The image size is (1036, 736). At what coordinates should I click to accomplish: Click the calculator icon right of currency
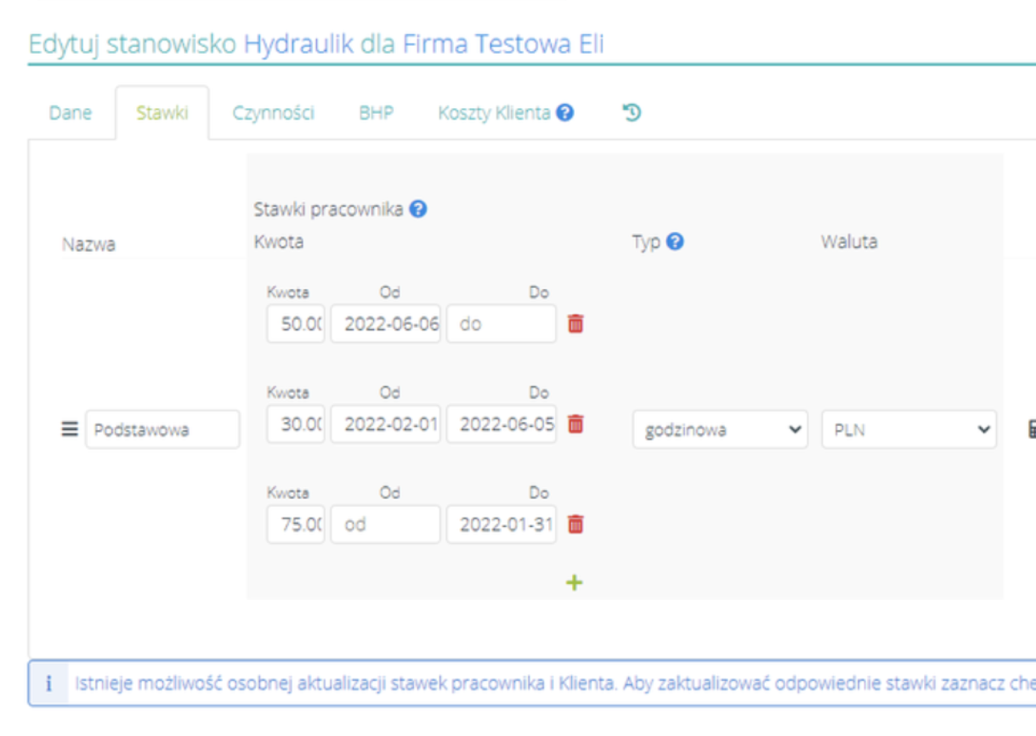coord(1030,429)
